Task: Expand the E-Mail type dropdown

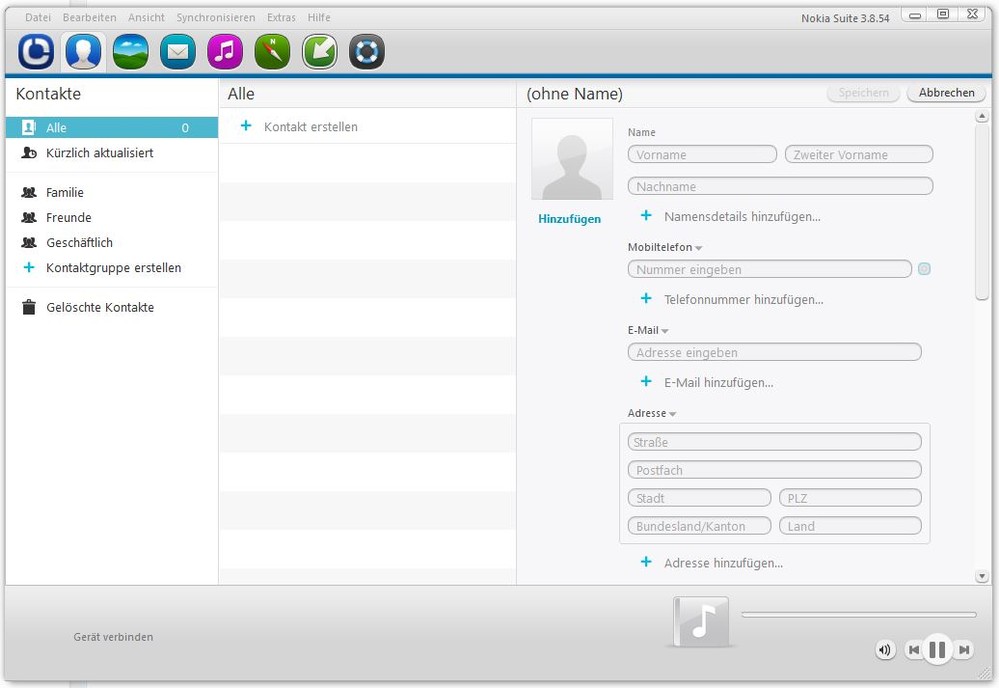Action: coord(665,331)
